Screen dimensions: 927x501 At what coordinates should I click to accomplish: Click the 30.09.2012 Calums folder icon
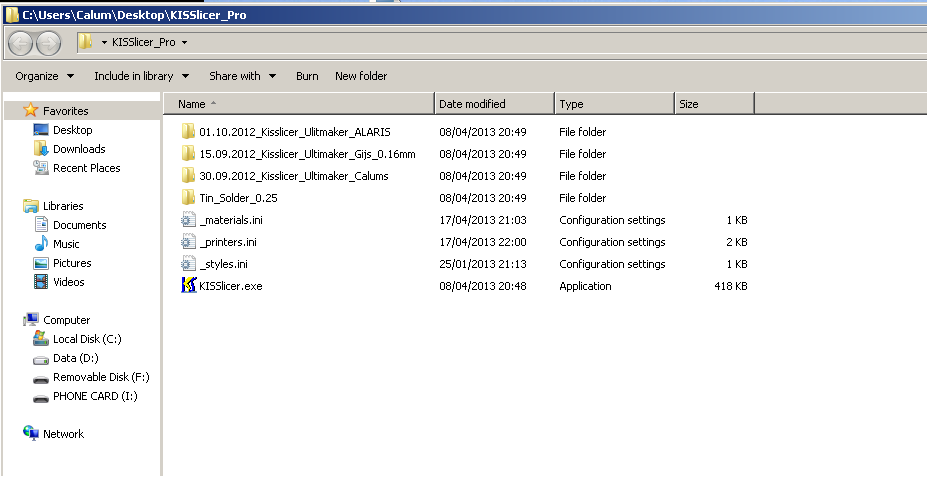click(x=189, y=176)
